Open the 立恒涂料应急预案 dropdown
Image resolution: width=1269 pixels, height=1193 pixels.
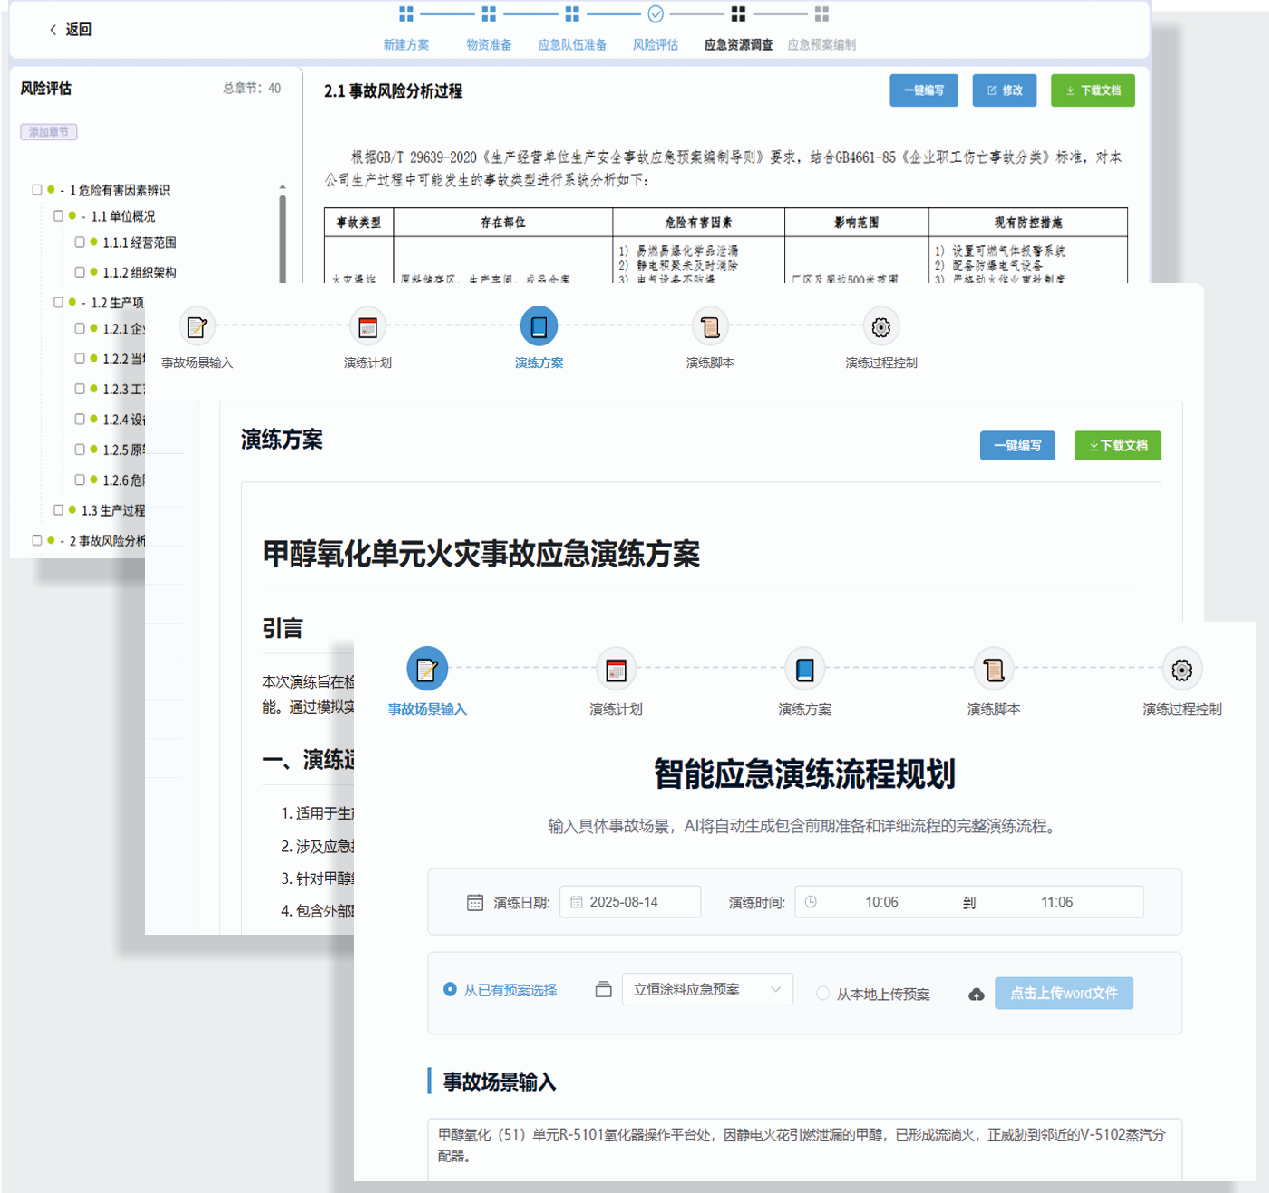[x=707, y=989]
